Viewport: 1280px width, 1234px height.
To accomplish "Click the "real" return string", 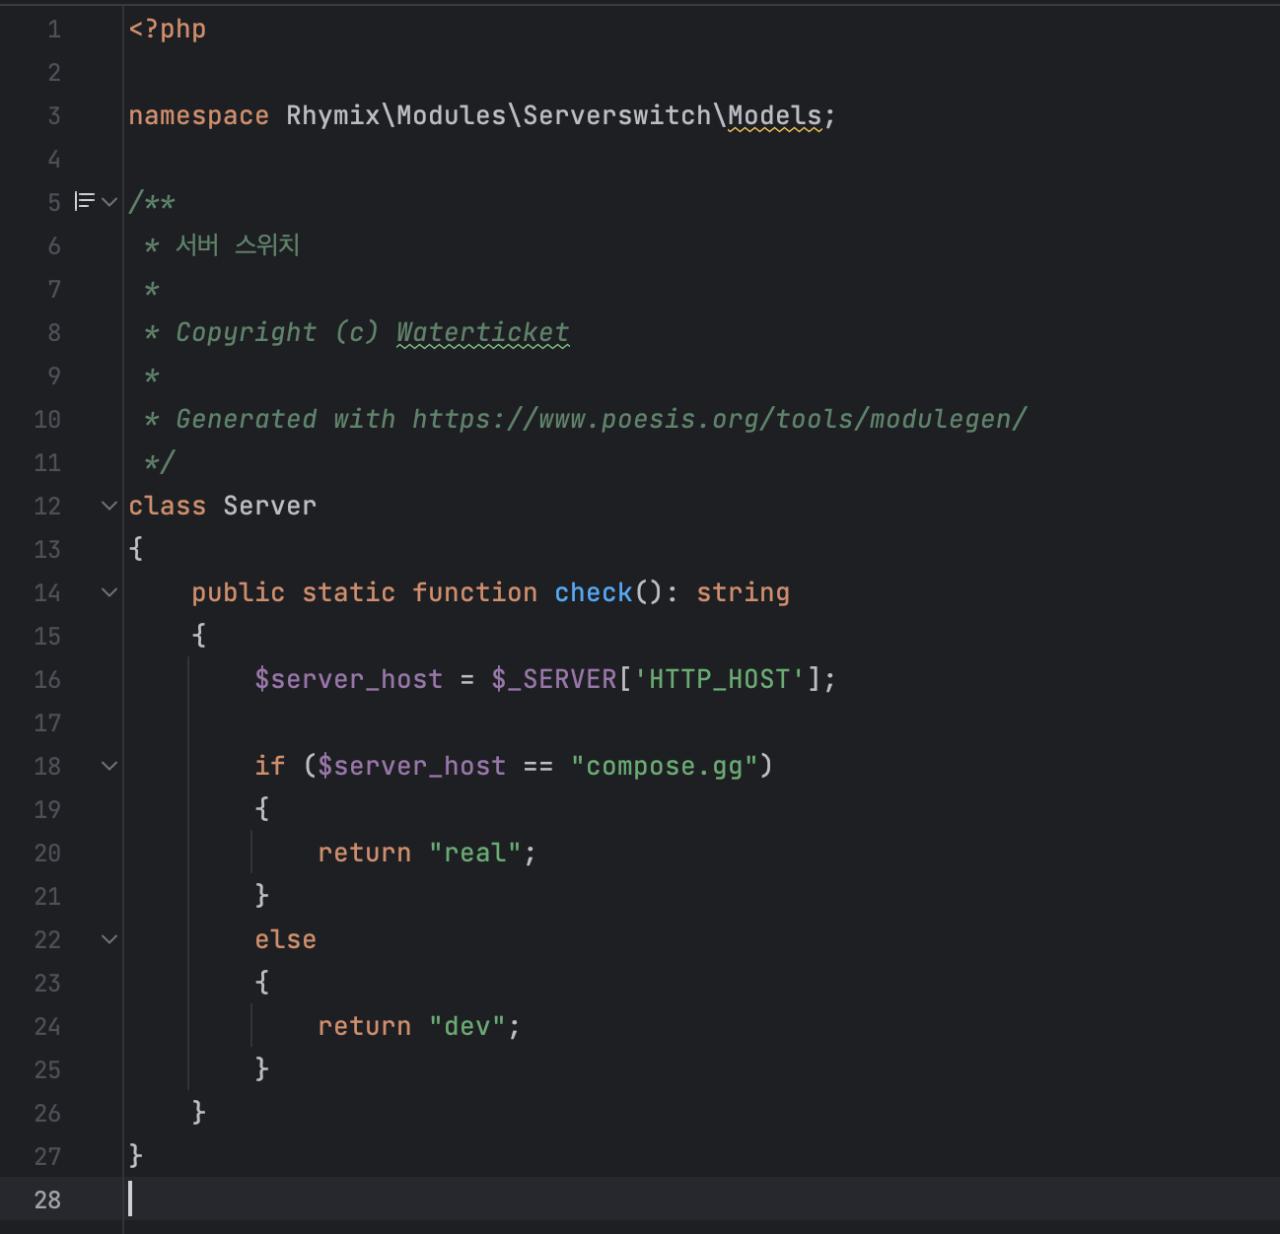I will pos(475,853).
